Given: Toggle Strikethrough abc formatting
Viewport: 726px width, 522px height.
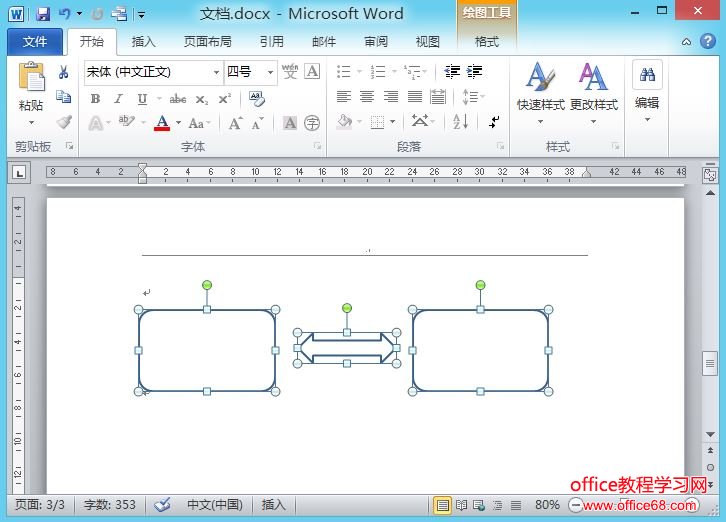Looking at the screenshot, I should pyautogui.click(x=178, y=99).
